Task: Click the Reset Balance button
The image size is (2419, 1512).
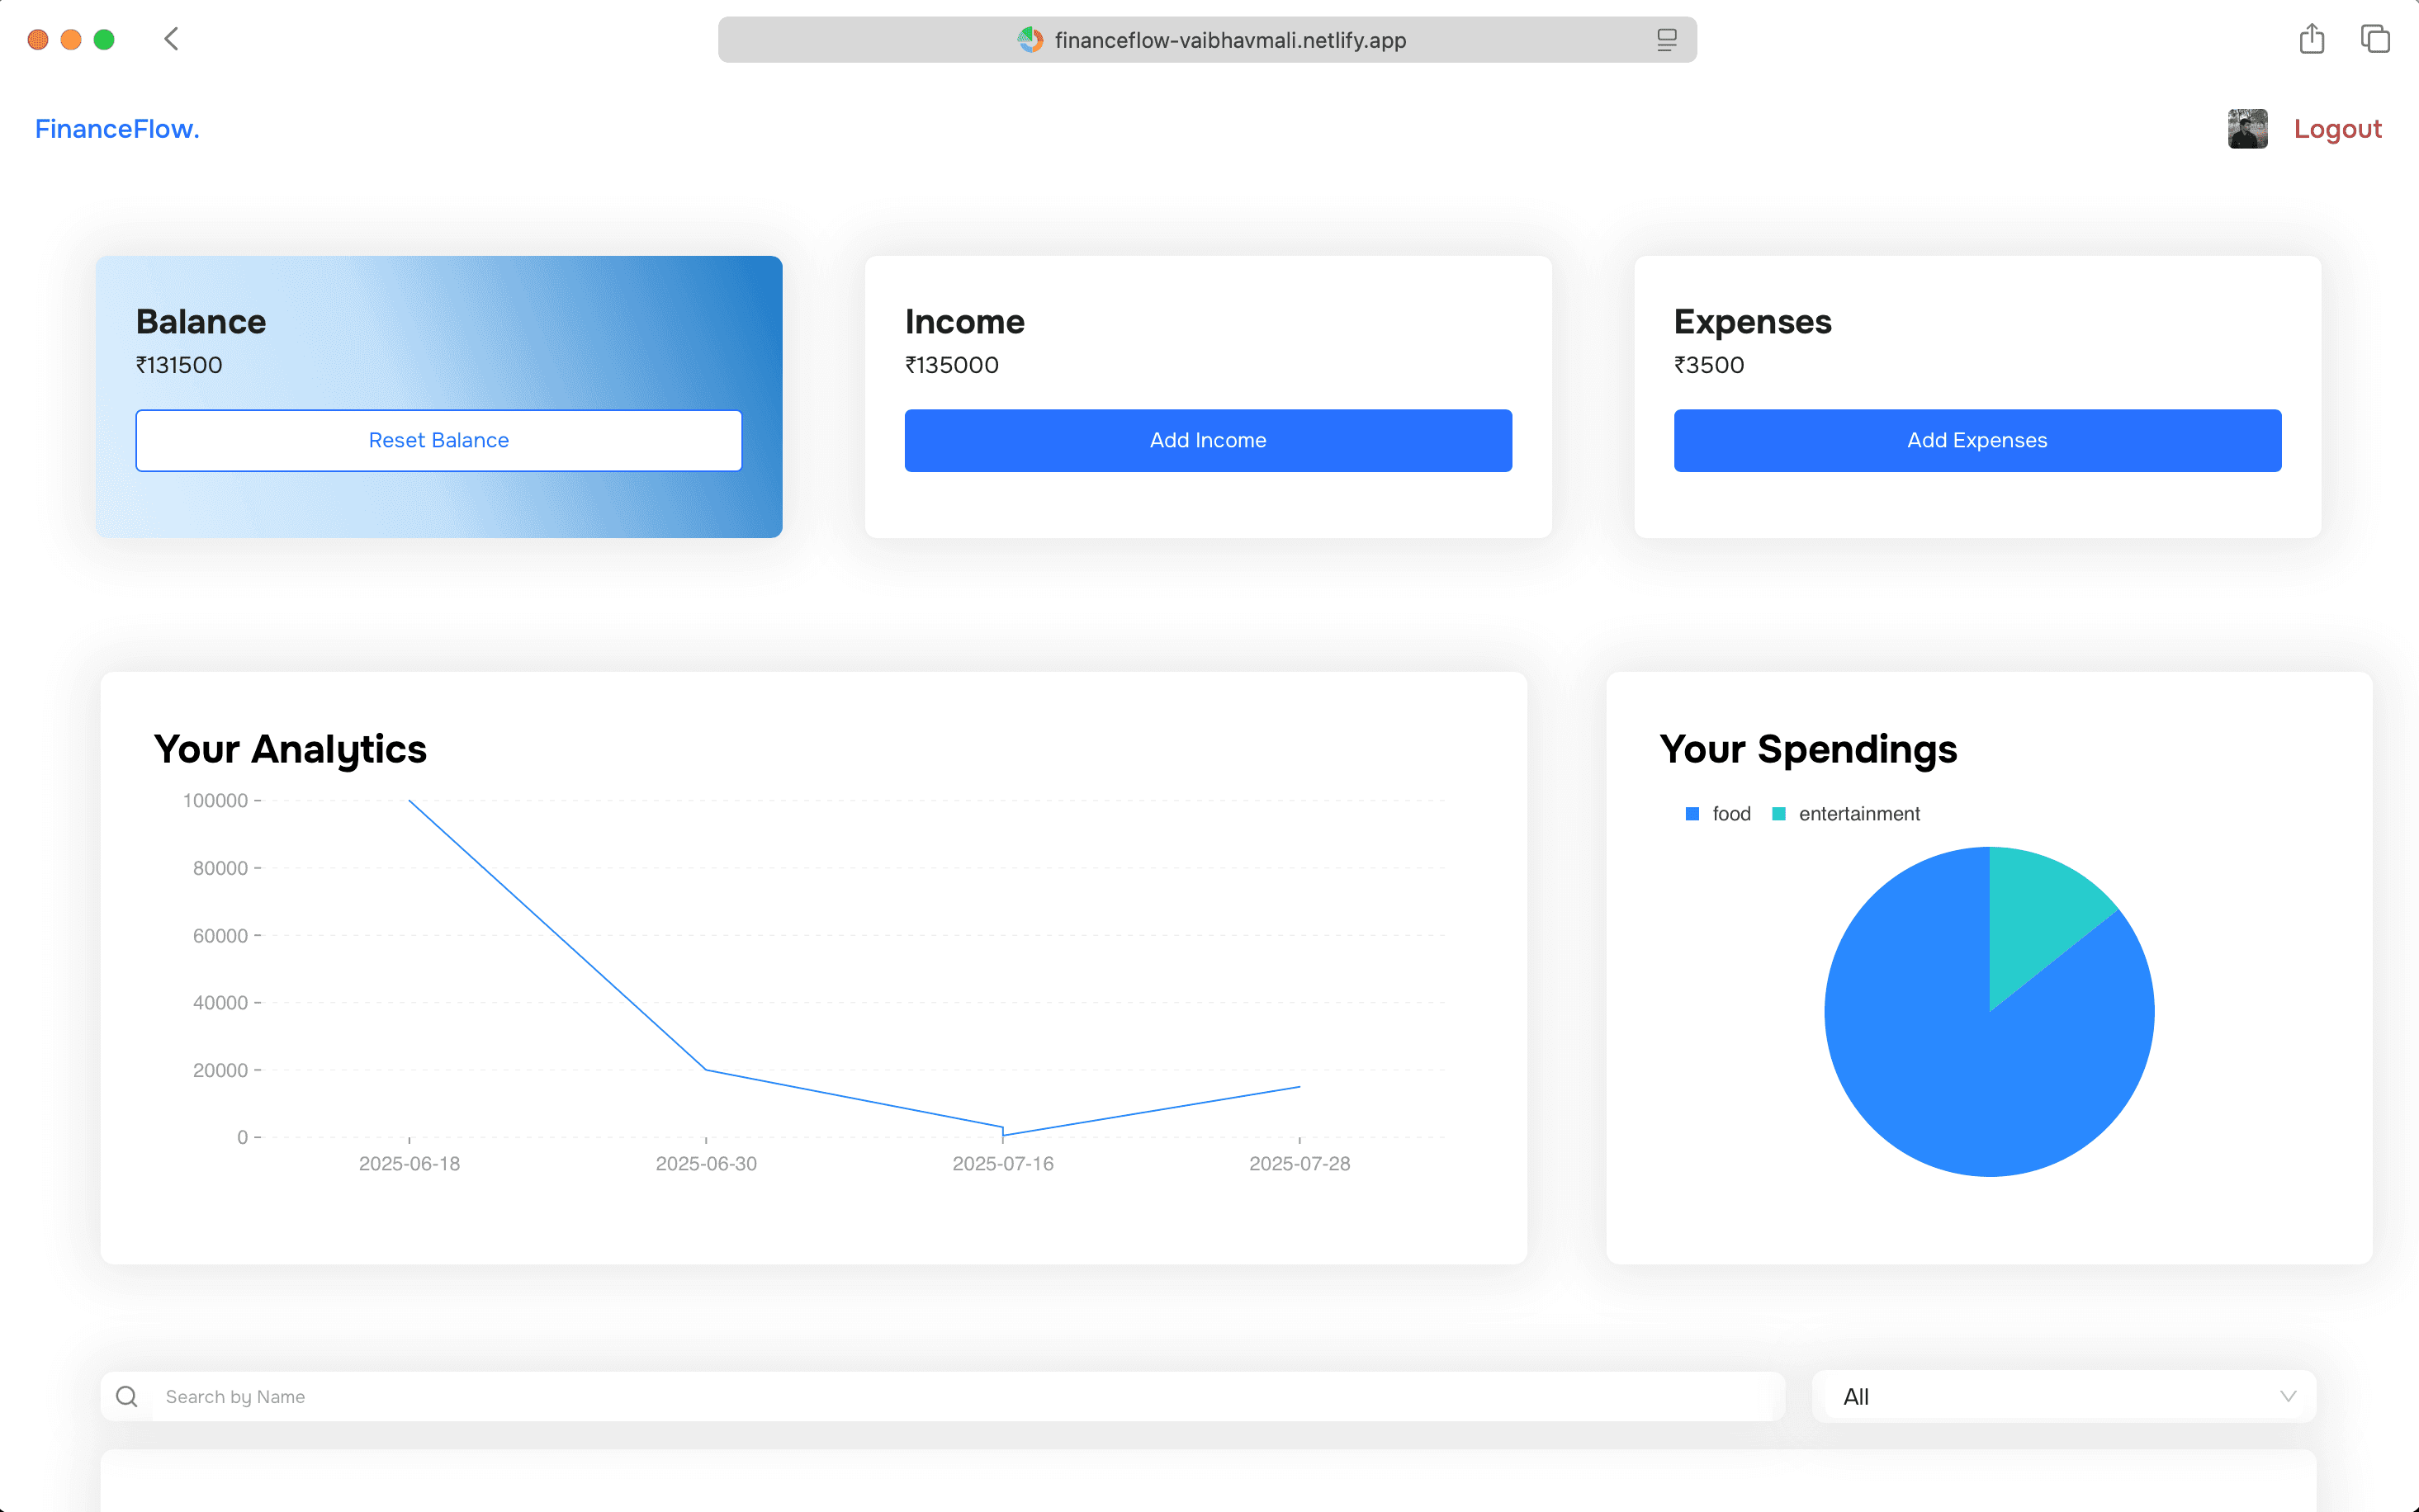Action: click(438, 440)
